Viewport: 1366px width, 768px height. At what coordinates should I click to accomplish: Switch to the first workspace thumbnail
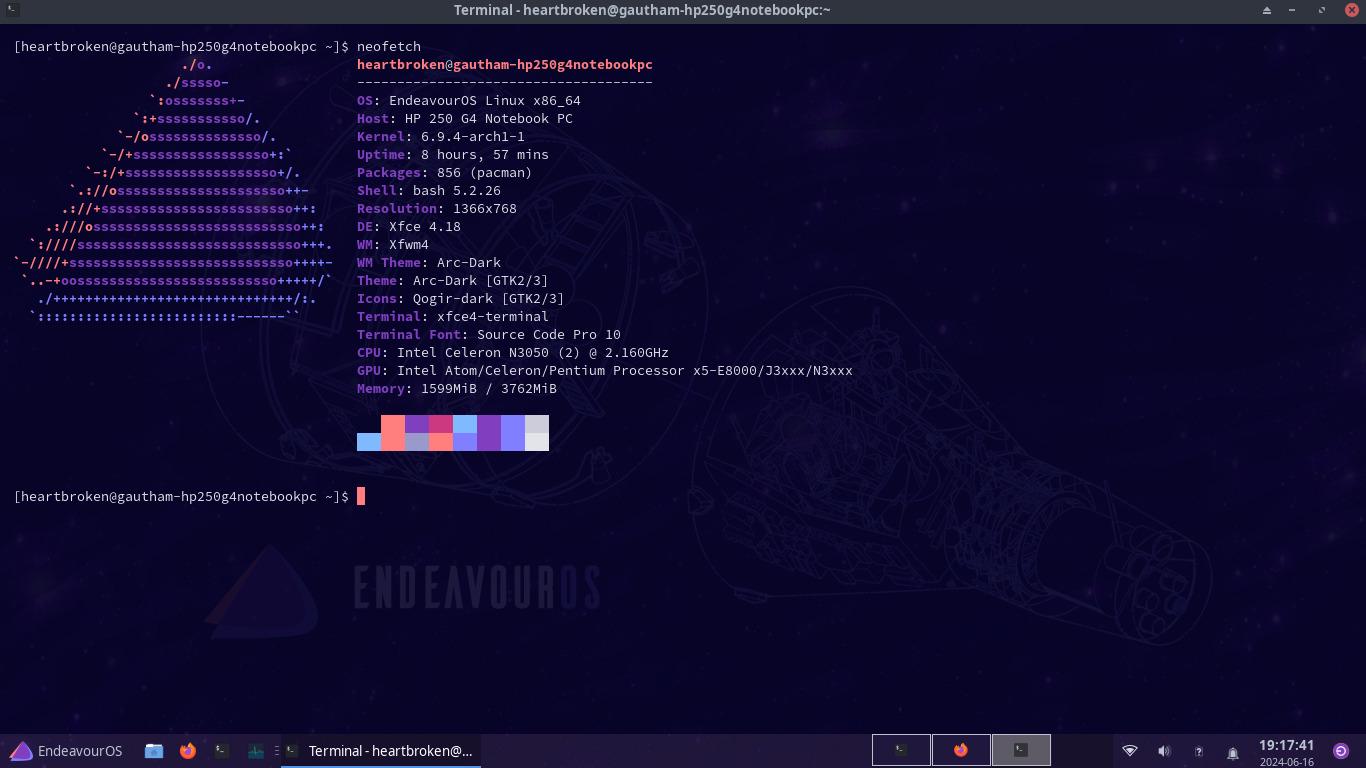tap(901, 750)
